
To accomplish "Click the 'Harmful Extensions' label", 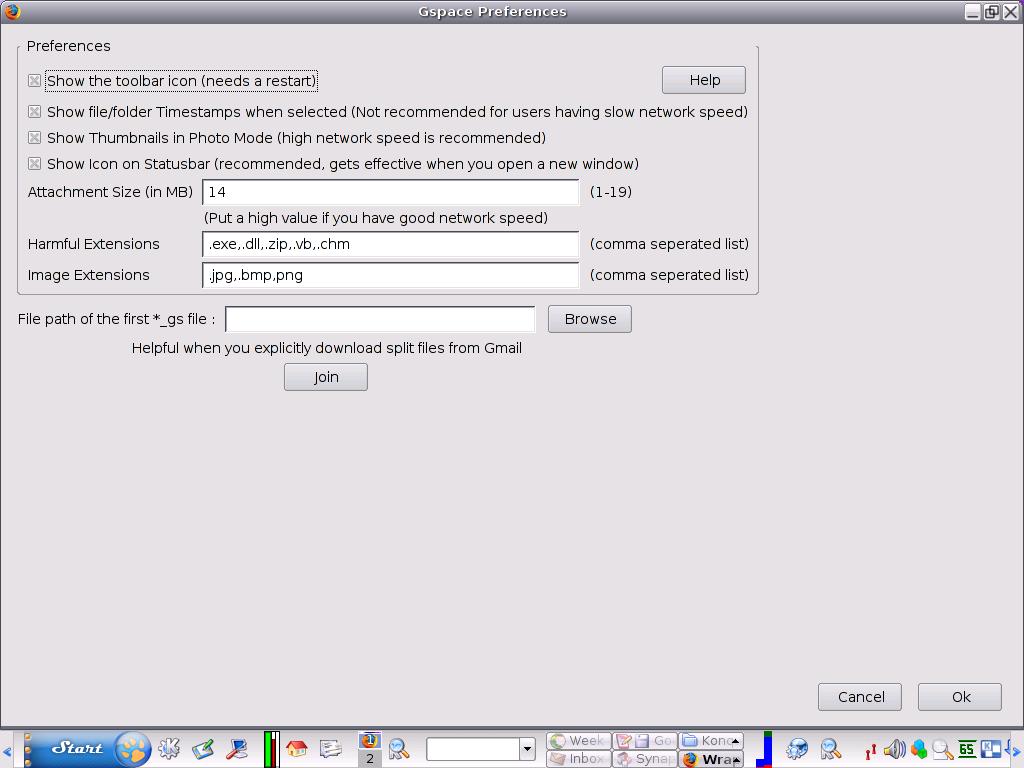I will click(93, 244).
